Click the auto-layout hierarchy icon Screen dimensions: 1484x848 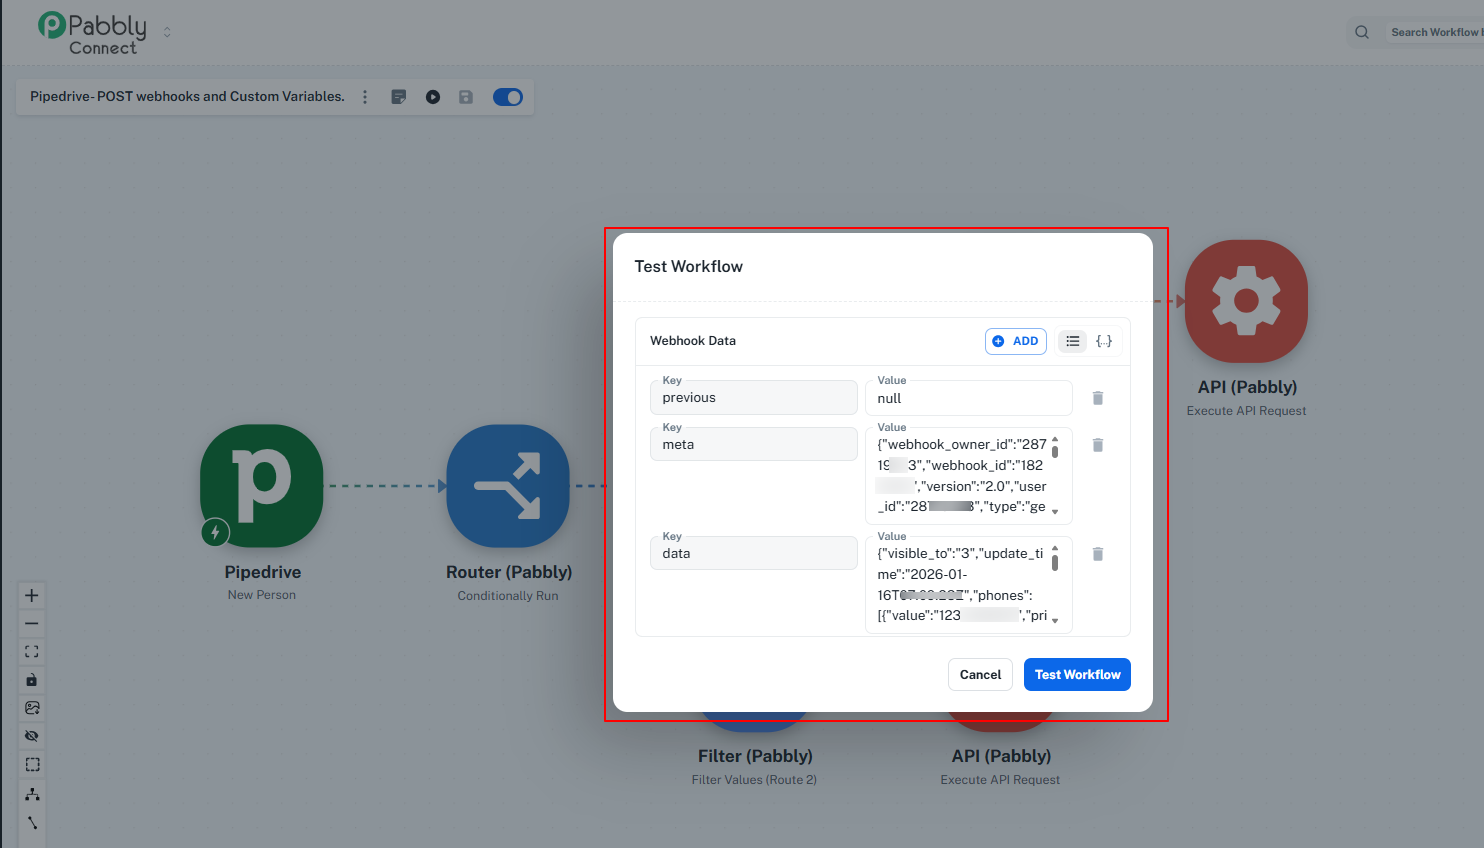pos(32,794)
